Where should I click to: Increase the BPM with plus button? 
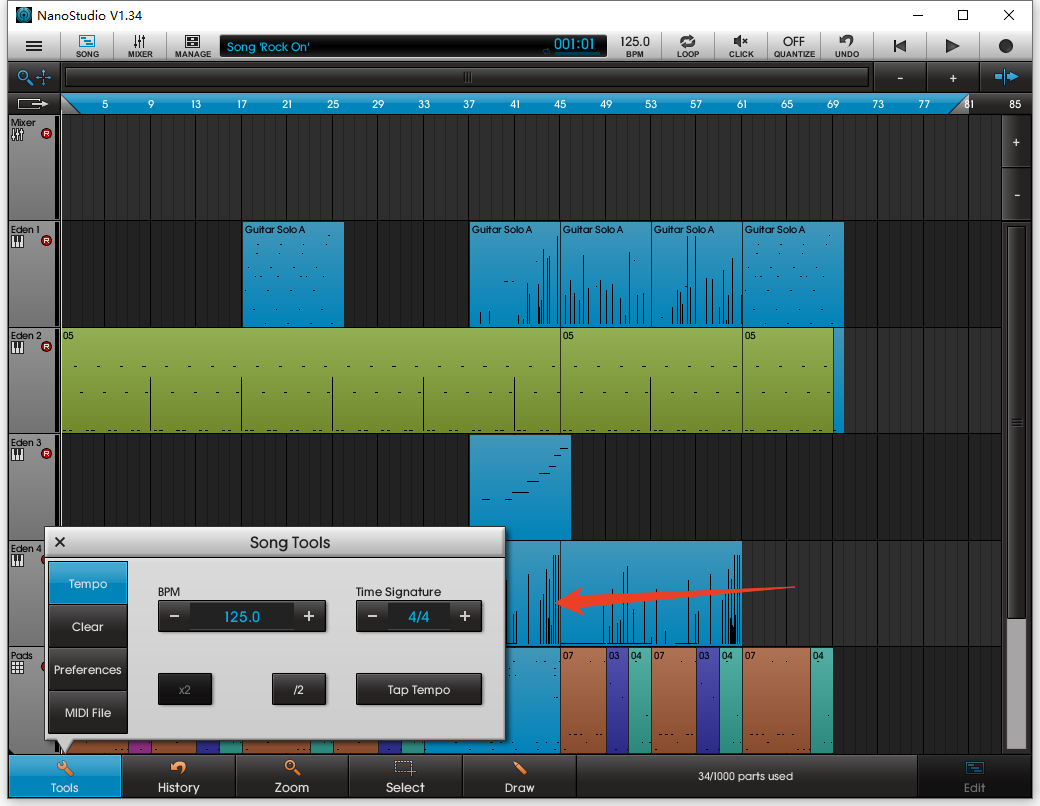(x=309, y=617)
